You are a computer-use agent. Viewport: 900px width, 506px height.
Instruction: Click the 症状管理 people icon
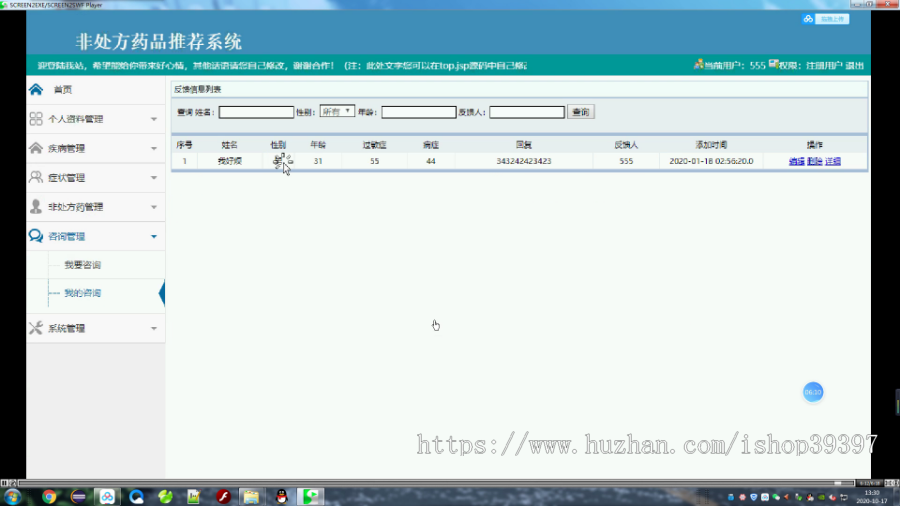tap(36, 177)
